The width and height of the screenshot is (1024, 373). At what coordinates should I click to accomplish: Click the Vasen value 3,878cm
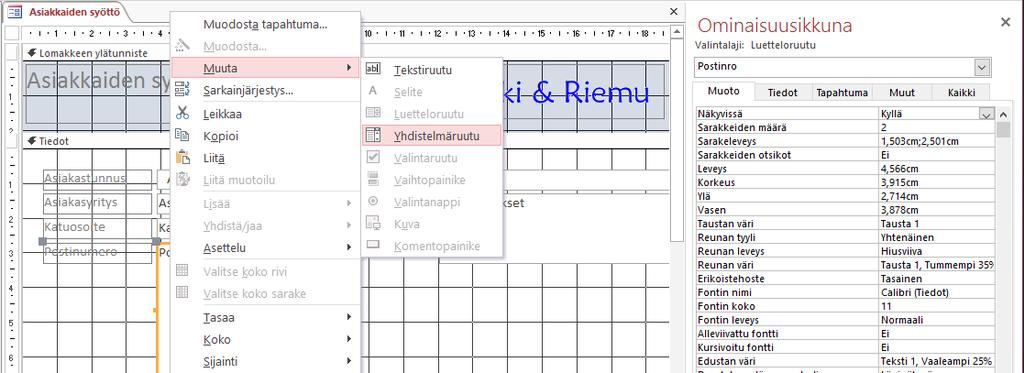(936, 210)
